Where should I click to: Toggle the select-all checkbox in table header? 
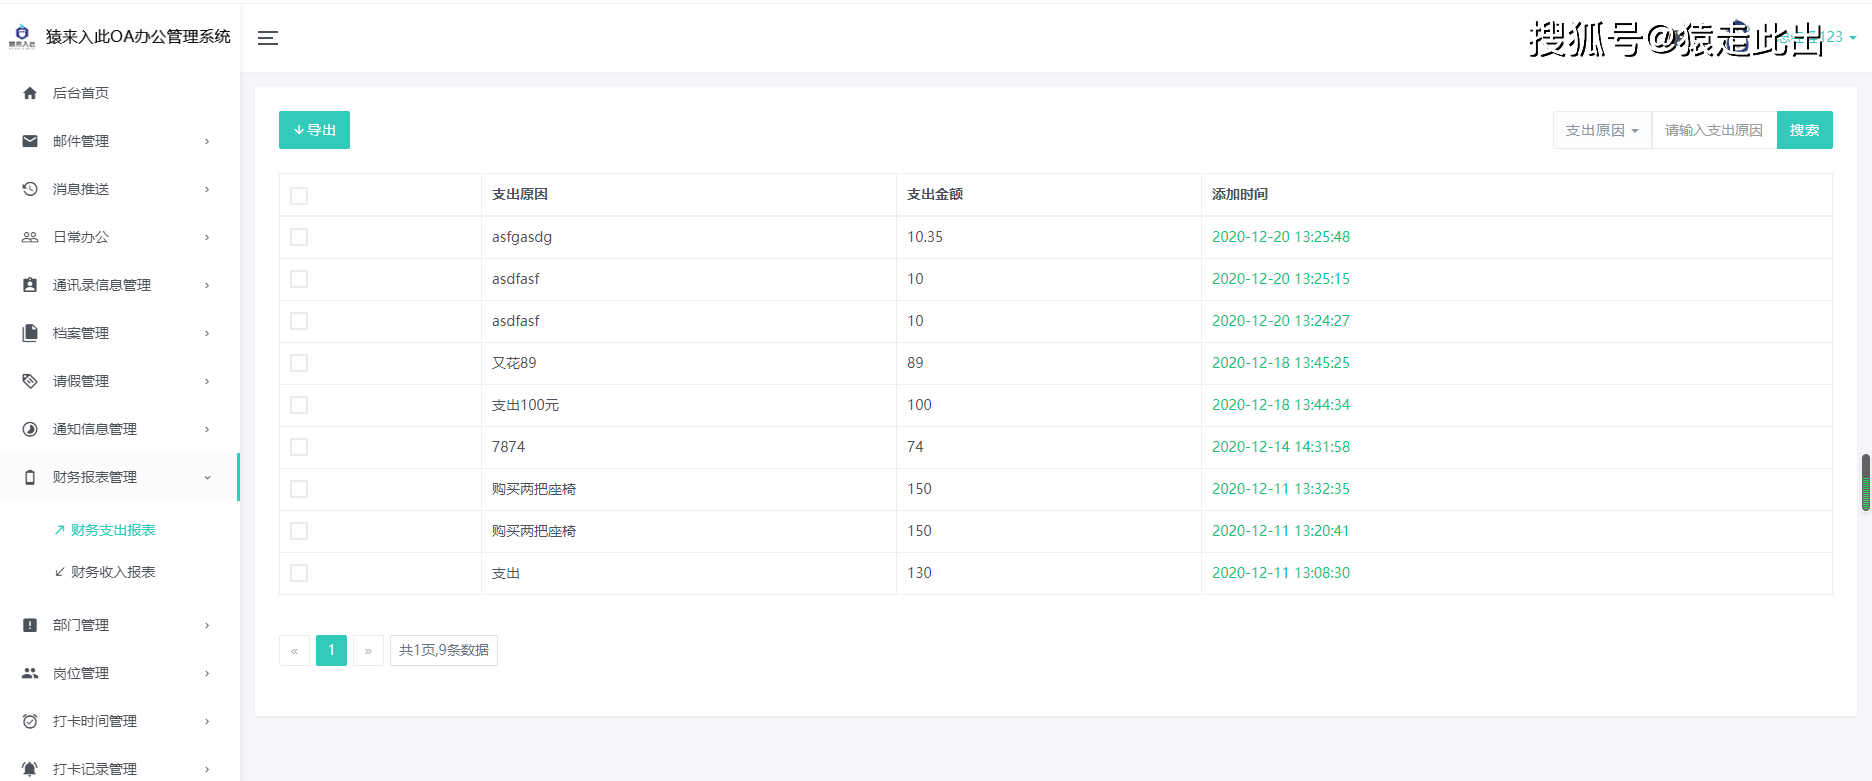click(x=299, y=195)
